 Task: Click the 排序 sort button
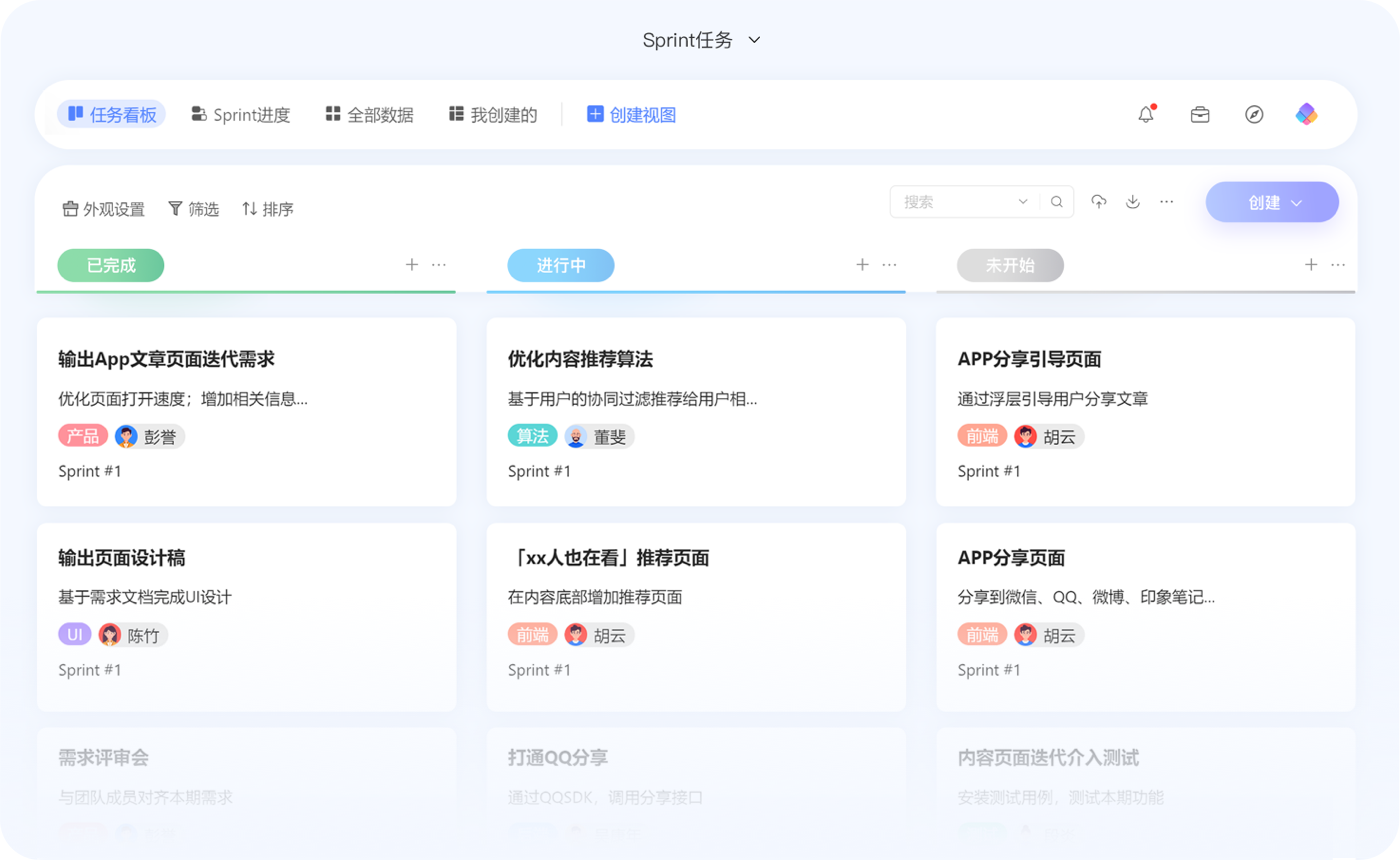point(268,209)
